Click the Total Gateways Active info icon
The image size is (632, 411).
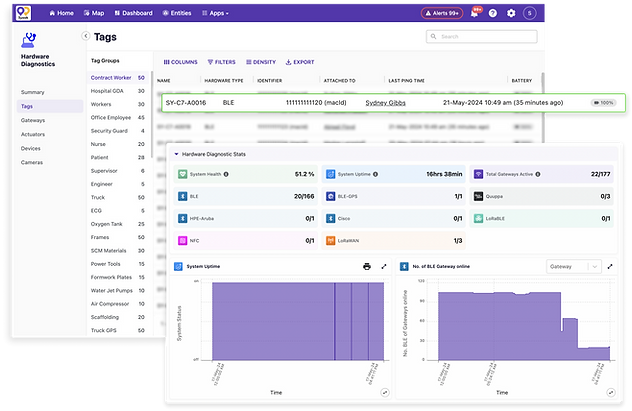click(x=538, y=174)
